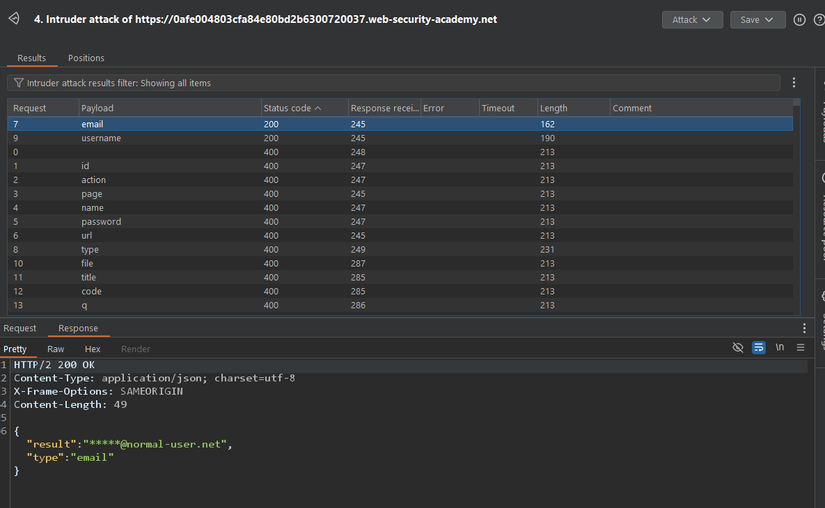
Task: Click the HTTP/2 200 OK response line
Action: pyautogui.click(x=54, y=364)
